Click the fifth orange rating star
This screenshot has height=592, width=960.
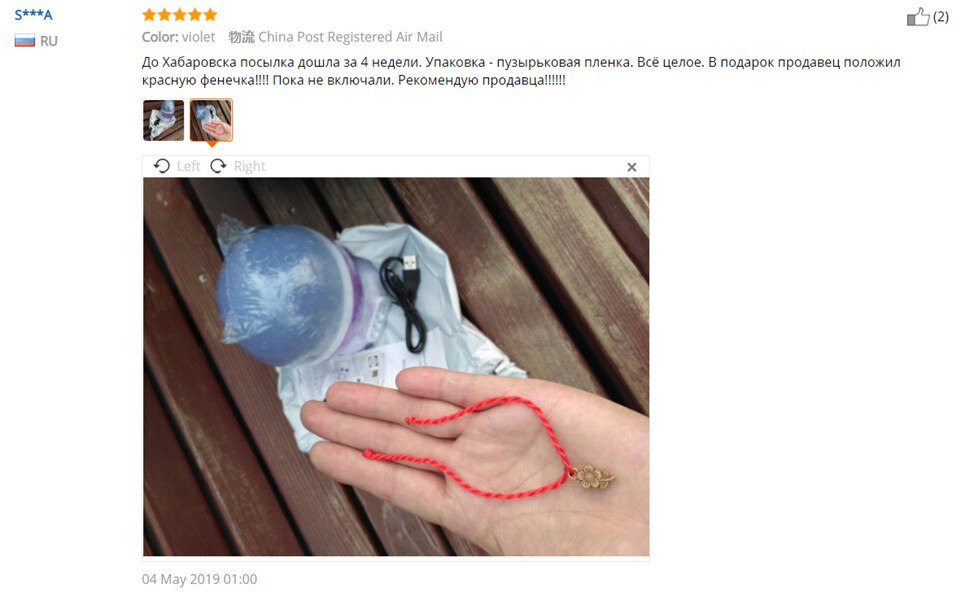pyautogui.click(x=210, y=14)
